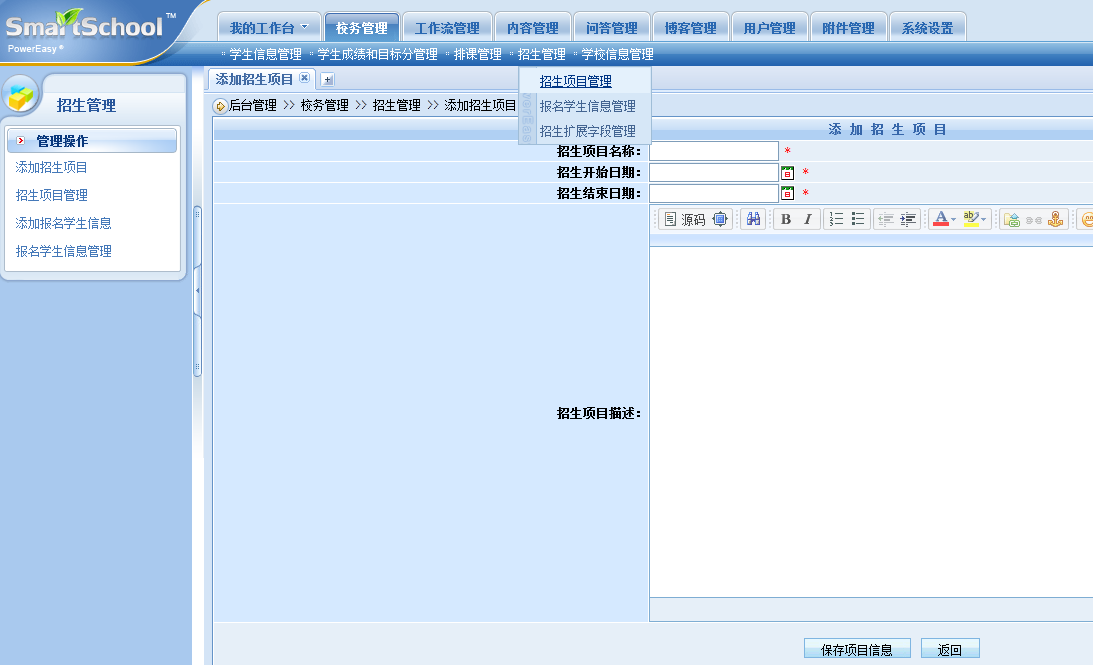Toggle italic text formatting
The width and height of the screenshot is (1093, 665).
pyautogui.click(x=808, y=220)
